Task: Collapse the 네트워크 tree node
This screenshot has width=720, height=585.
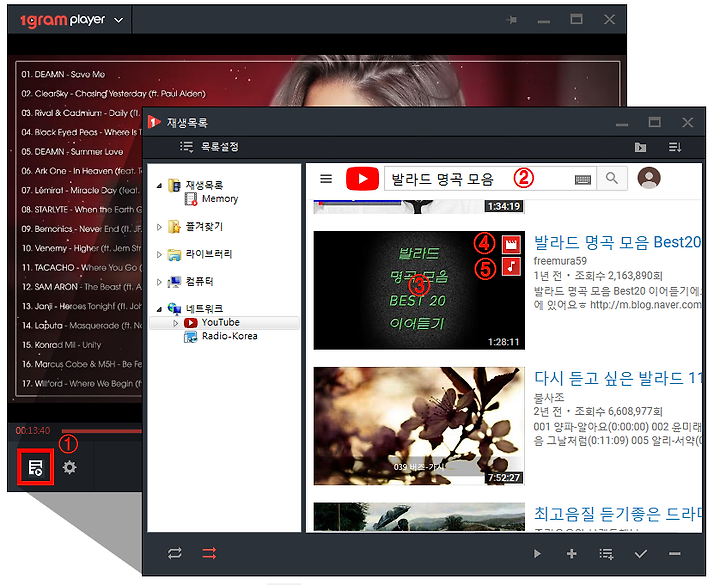Action: tap(159, 309)
